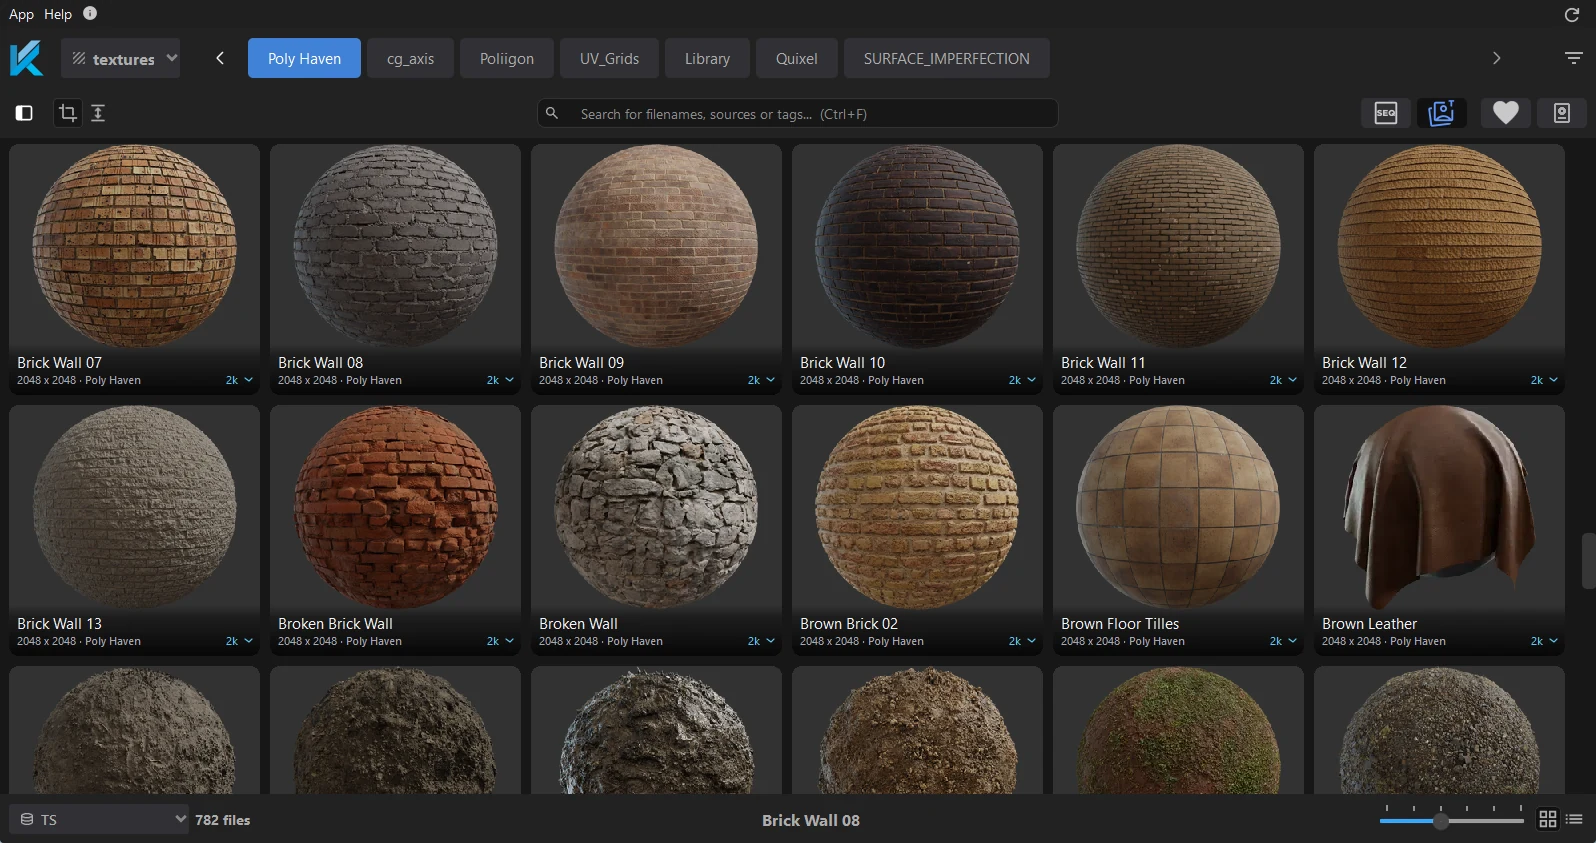
Task: Switch to list view icon
Action: tap(1574, 819)
